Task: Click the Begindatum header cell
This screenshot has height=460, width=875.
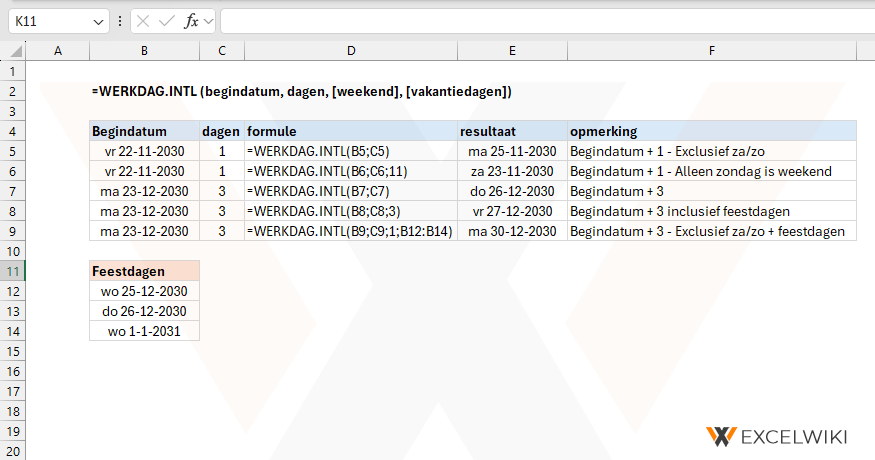Action: 145,131
